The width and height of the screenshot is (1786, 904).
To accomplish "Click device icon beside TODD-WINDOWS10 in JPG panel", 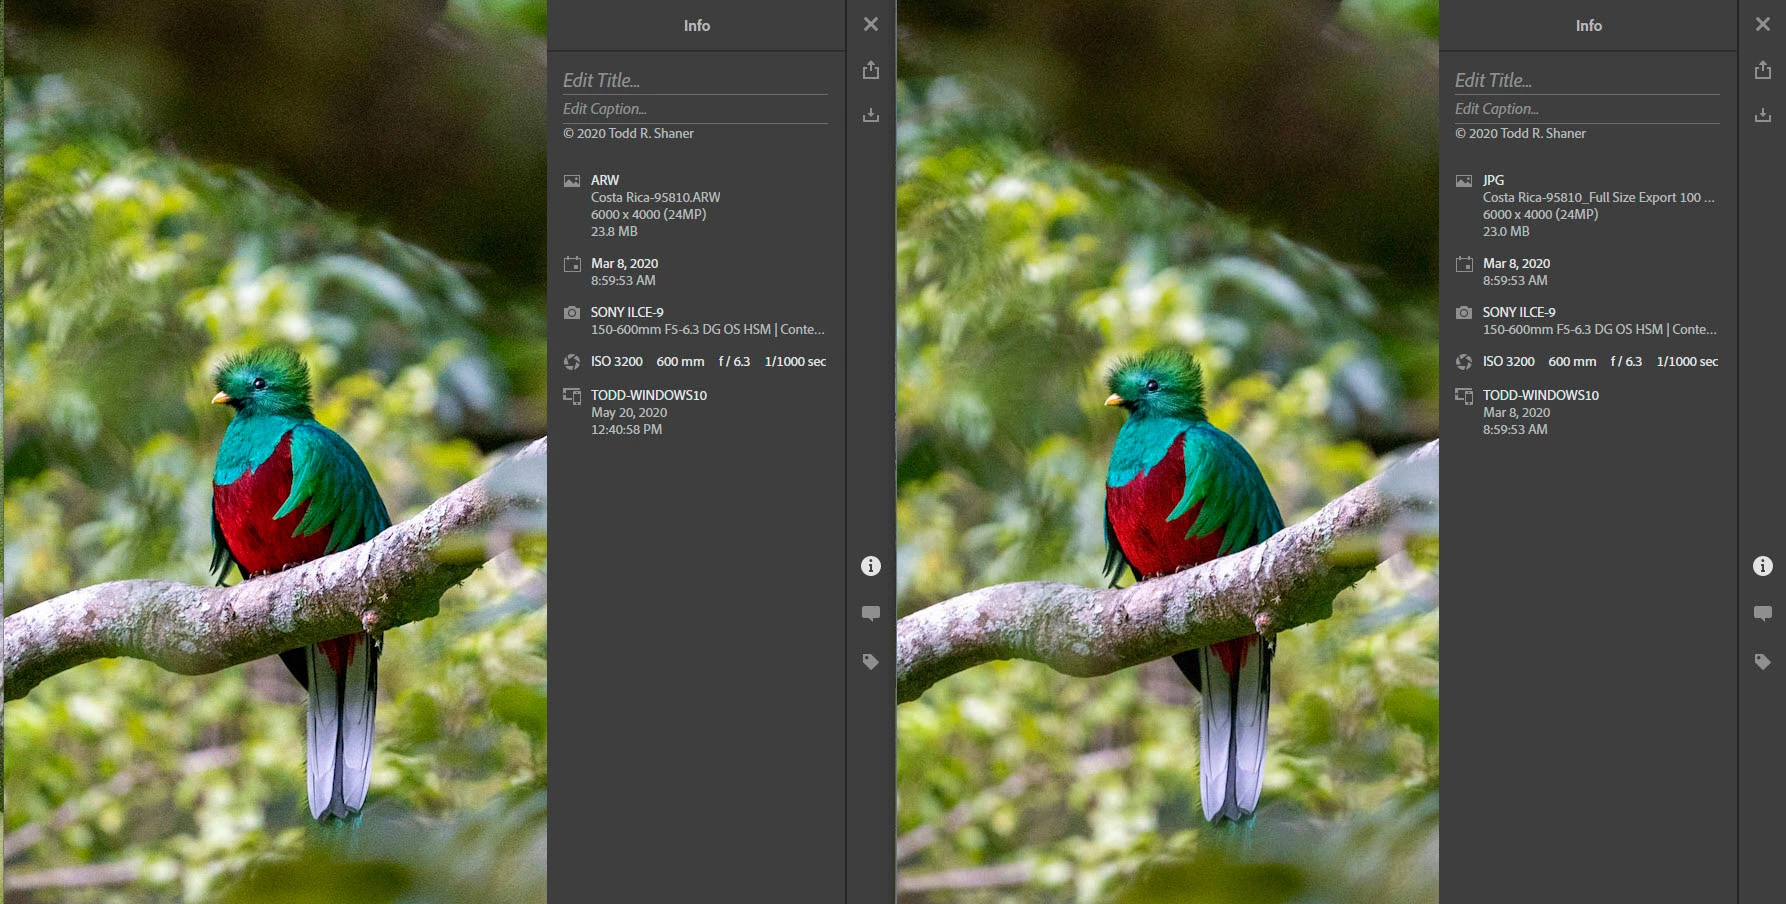I will 1464,396.
